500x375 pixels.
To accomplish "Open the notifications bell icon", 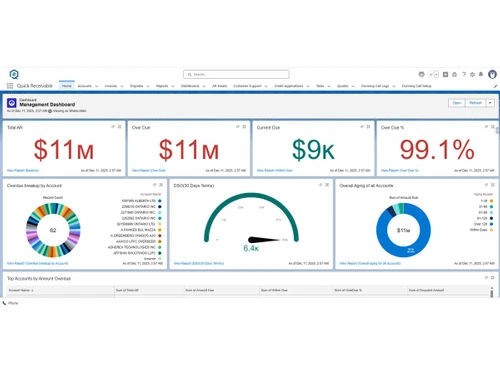I will [x=481, y=74].
